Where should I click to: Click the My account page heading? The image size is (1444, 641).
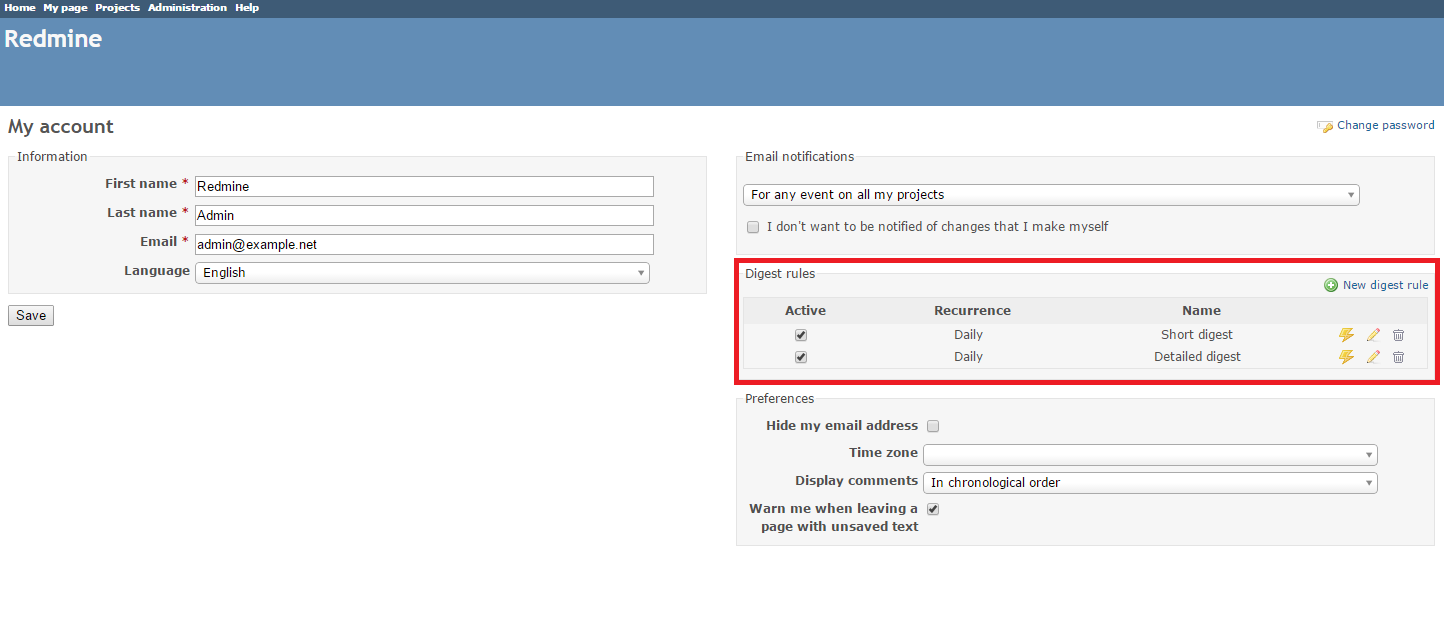[x=61, y=127]
